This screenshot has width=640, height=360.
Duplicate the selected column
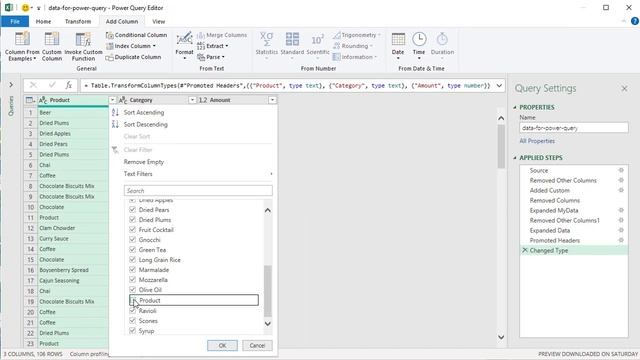tap(133, 57)
